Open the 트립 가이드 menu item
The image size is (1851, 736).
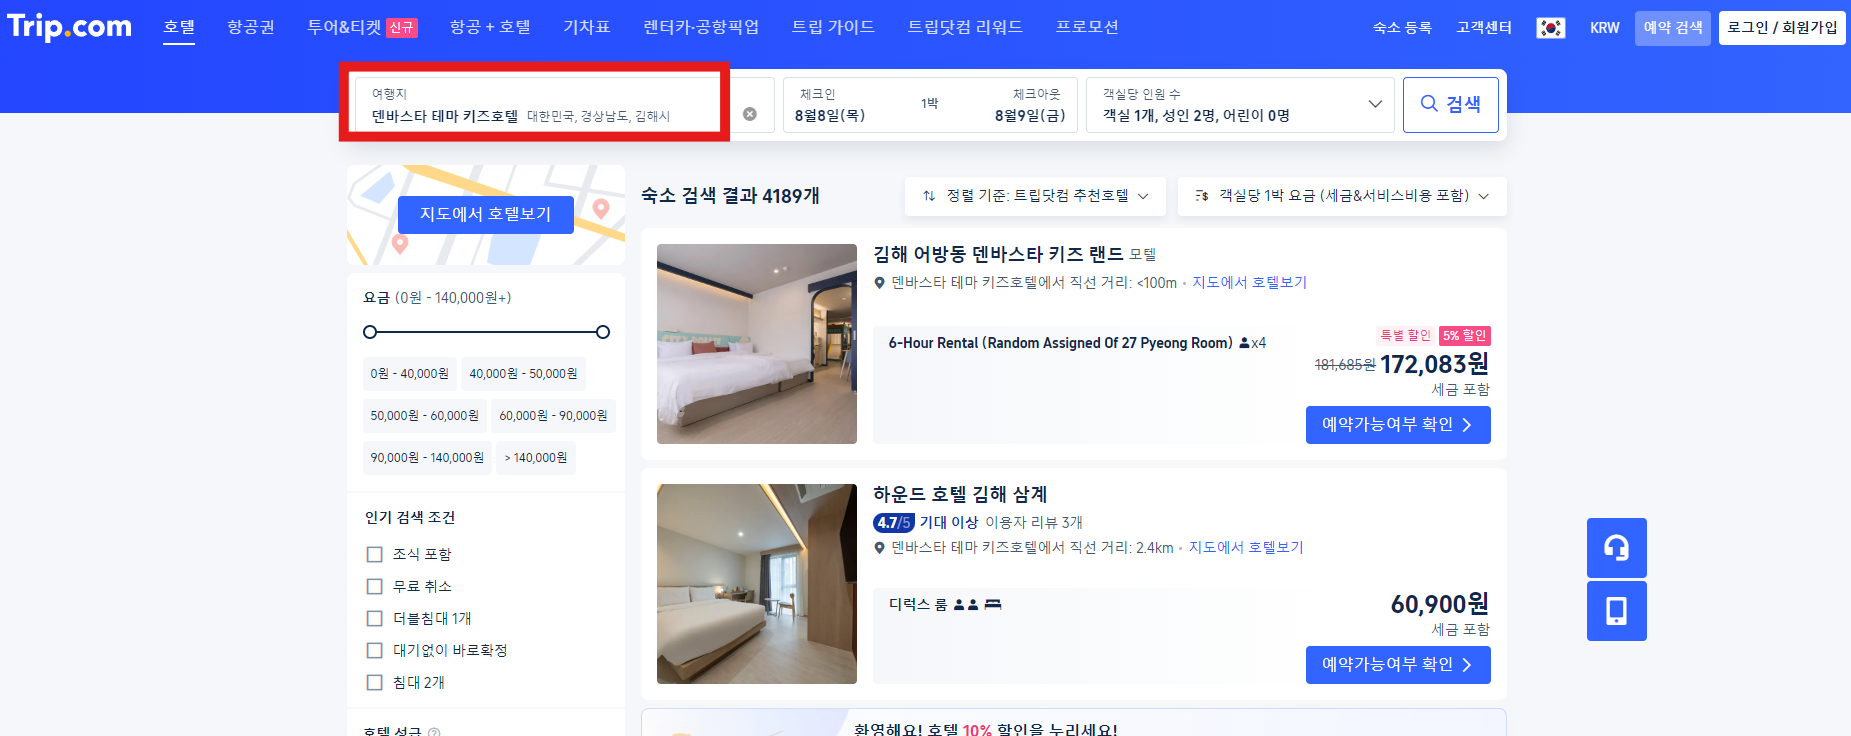(x=833, y=27)
